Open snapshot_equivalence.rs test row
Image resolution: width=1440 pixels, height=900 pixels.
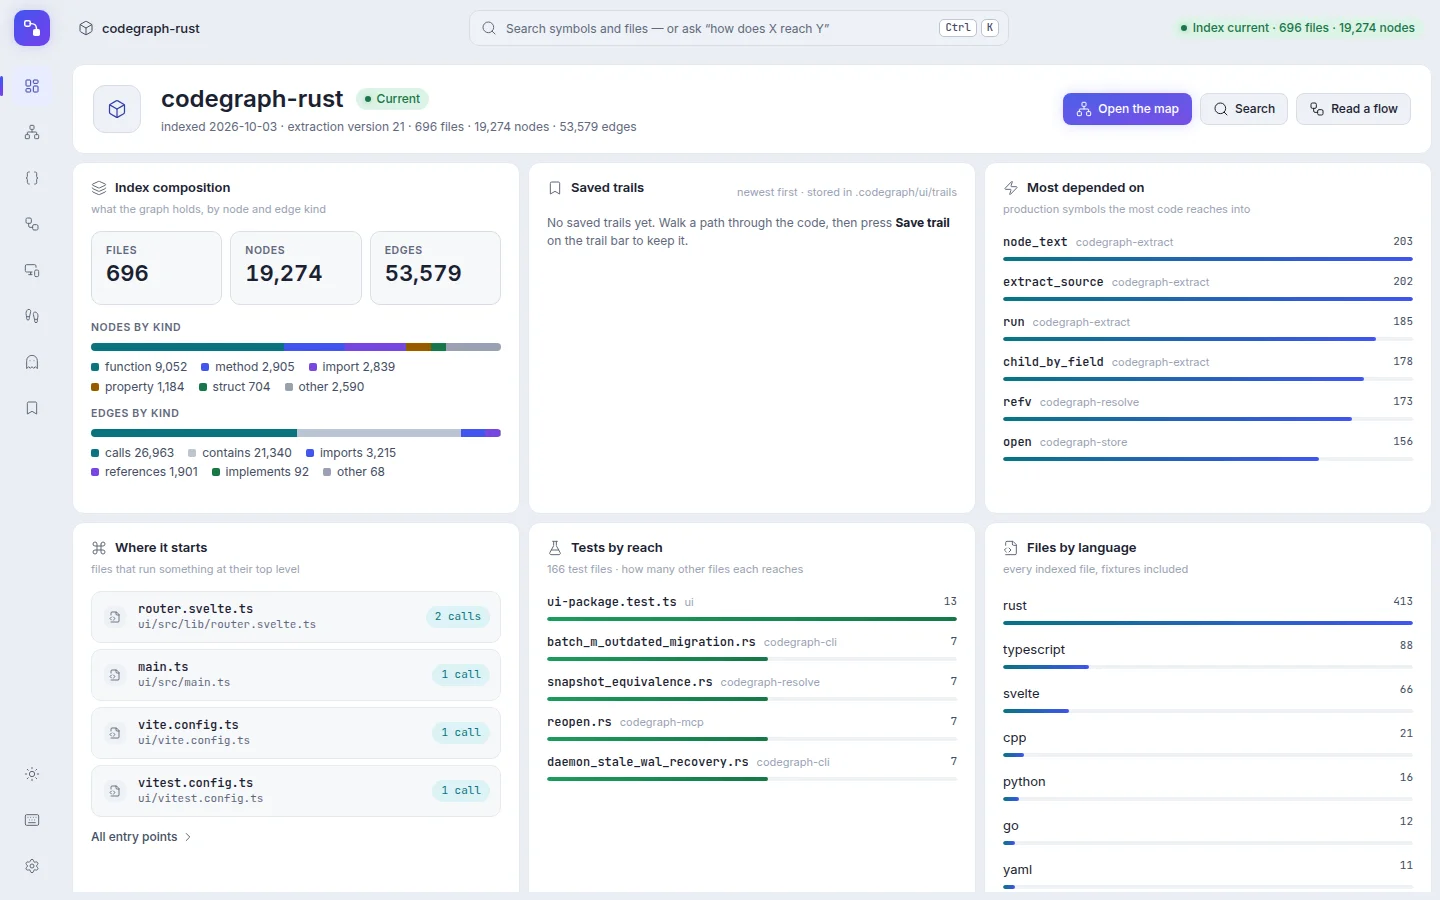(752, 690)
